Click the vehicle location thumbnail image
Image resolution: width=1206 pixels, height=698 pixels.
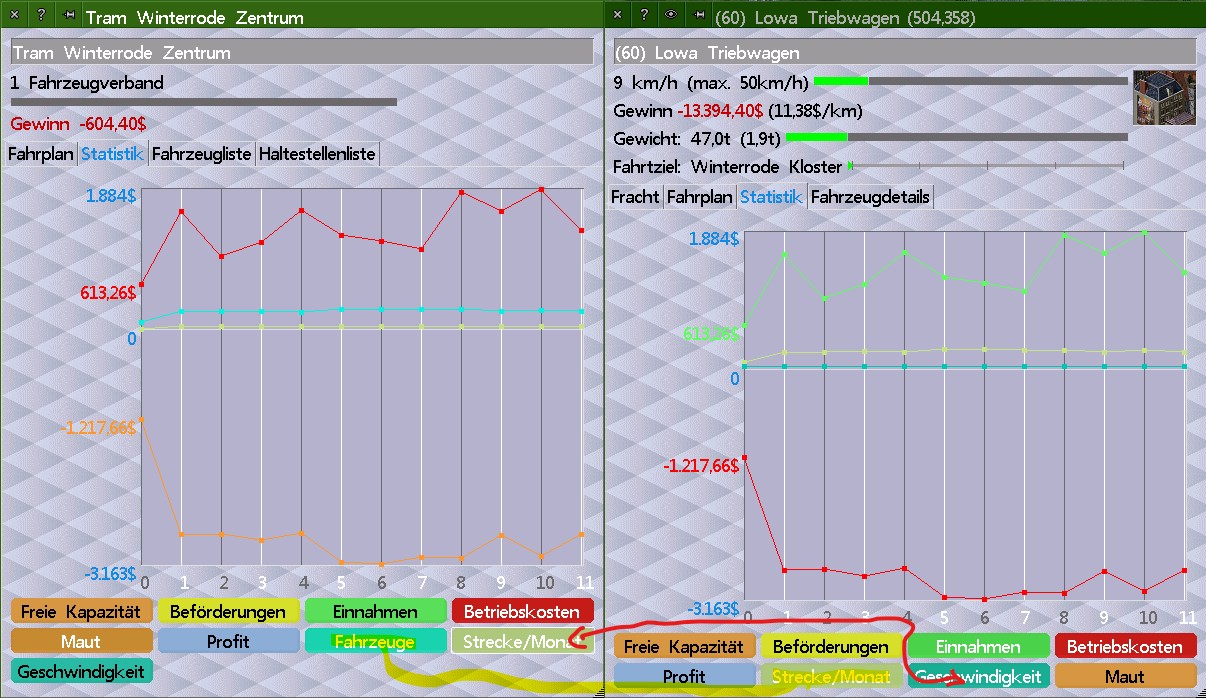coord(1164,97)
